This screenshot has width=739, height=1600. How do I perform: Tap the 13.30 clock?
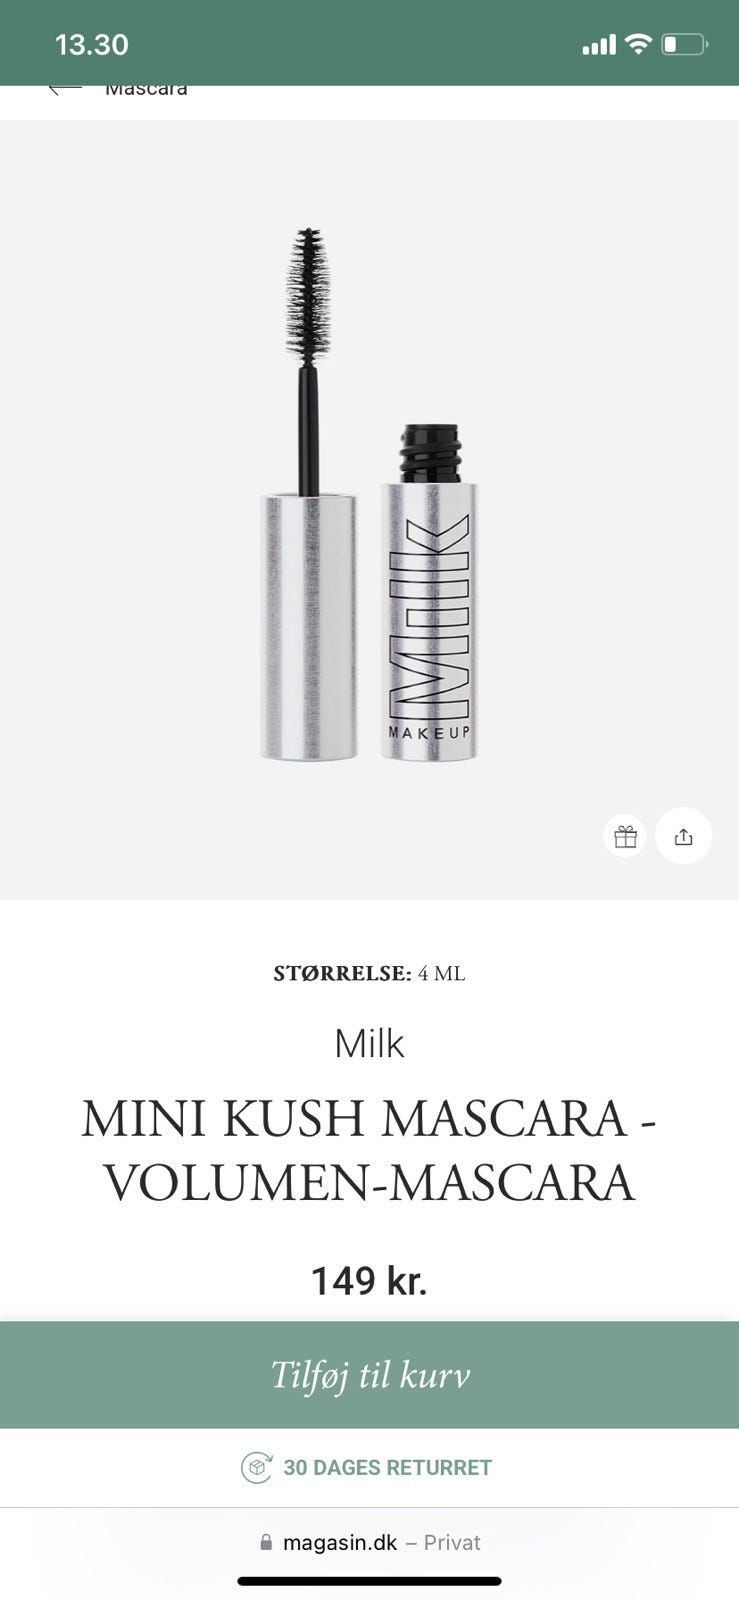pyautogui.click(x=91, y=44)
